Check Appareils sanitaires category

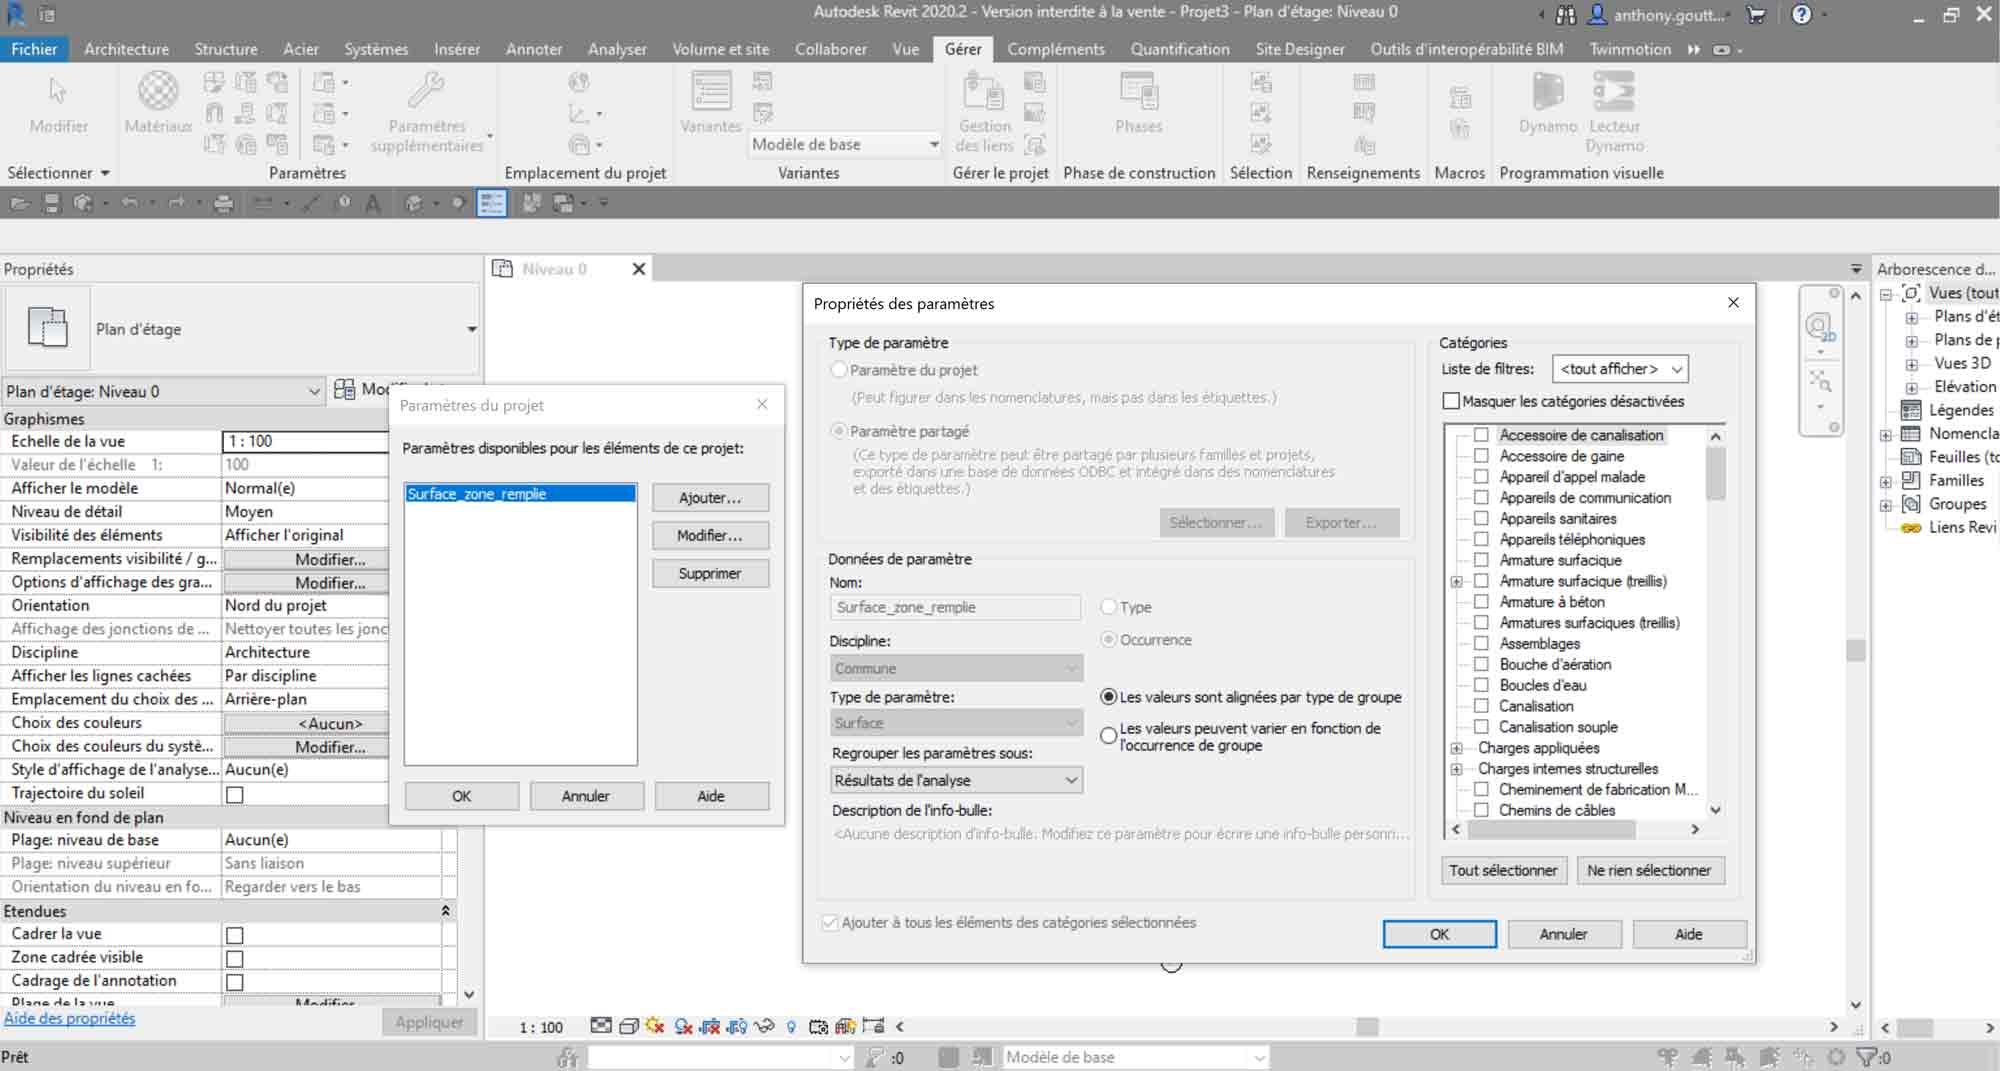point(1481,518)
